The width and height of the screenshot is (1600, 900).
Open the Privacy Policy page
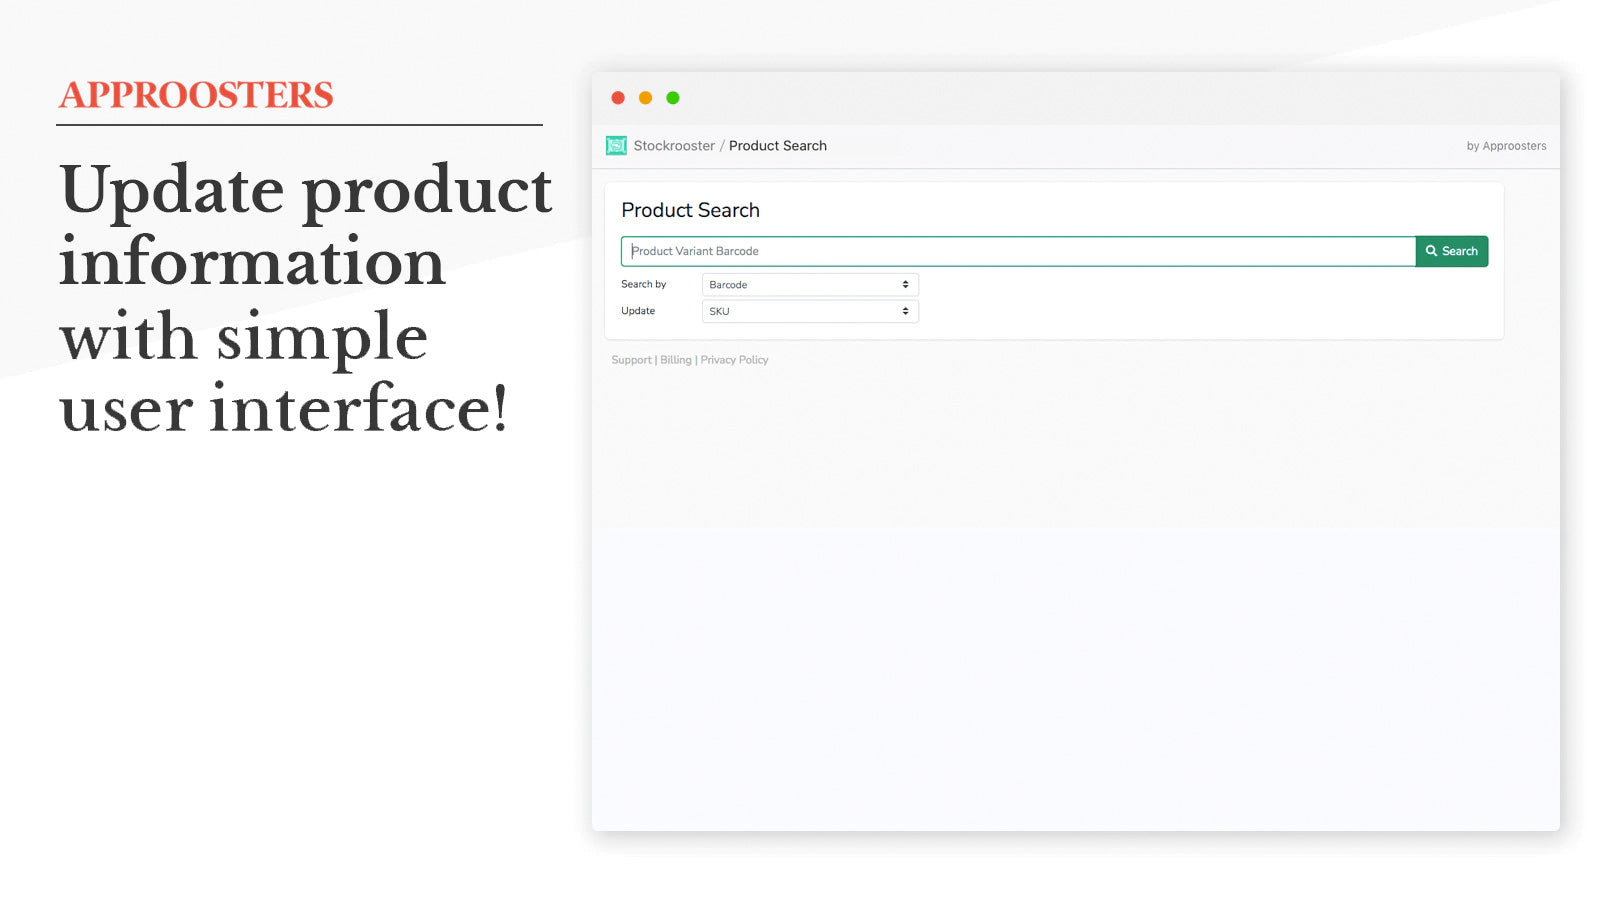tap(734, 360)
